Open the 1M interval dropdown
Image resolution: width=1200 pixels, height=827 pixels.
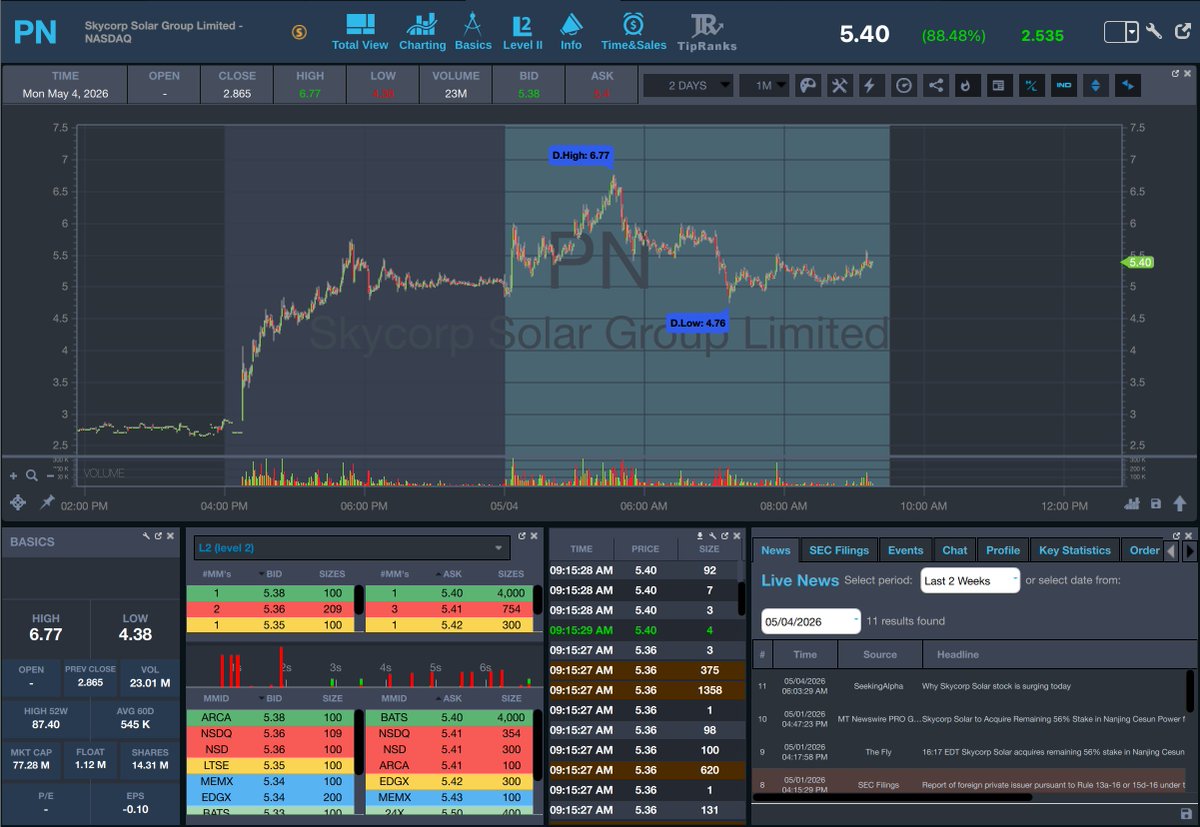click(764, 85)
